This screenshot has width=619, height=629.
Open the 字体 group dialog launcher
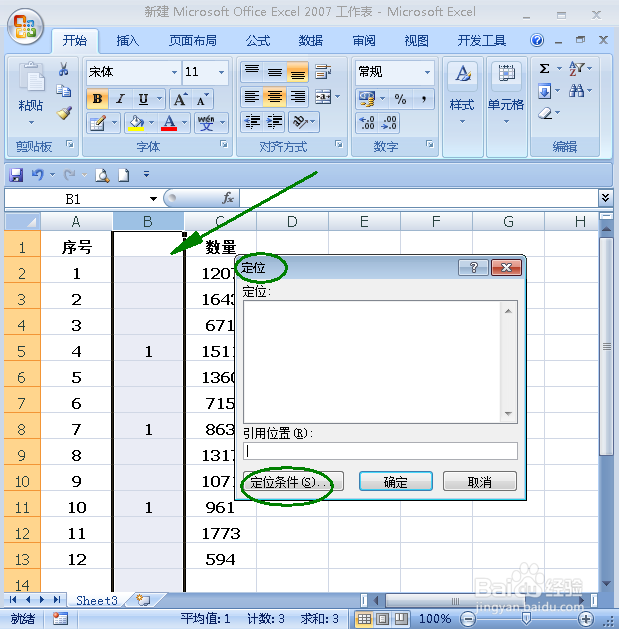pos(223,144)
